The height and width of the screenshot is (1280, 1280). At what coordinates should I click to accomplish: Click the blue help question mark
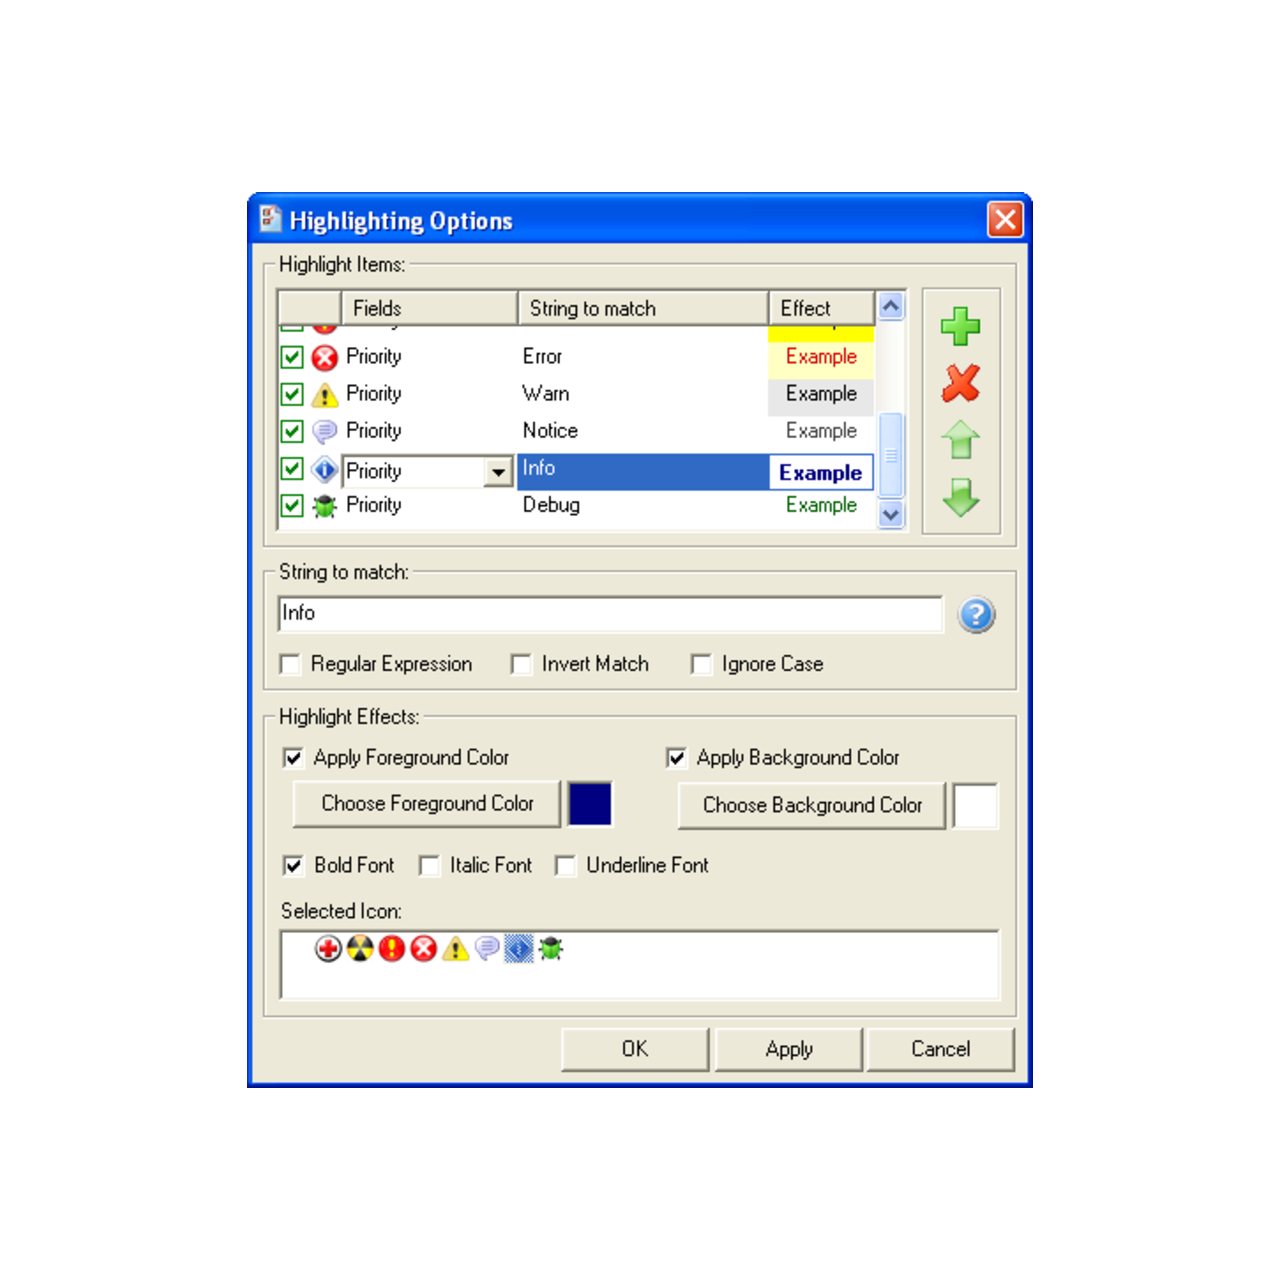(977, 614)
